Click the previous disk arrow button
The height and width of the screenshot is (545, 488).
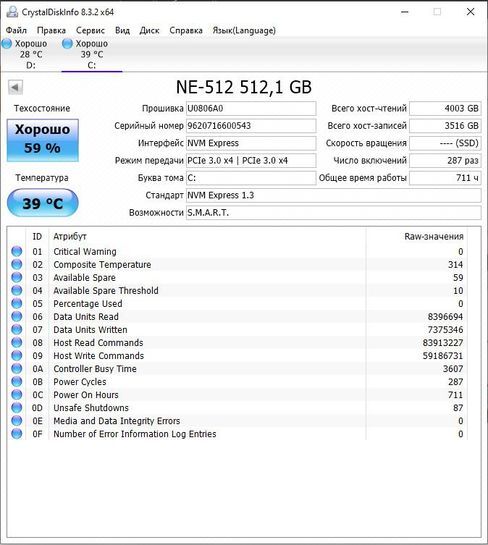coord(15,87)
